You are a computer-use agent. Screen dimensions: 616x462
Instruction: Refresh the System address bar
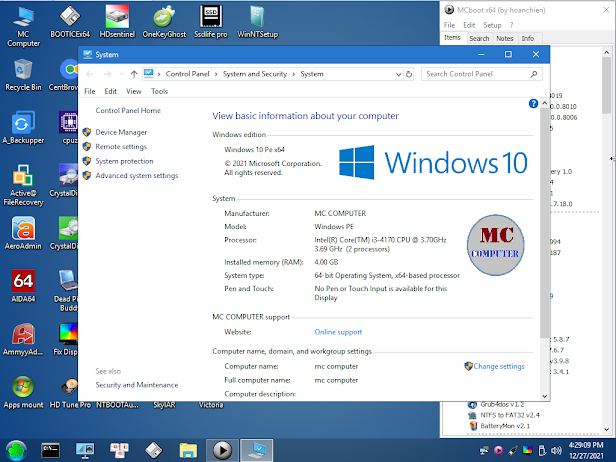coord(409,74)
